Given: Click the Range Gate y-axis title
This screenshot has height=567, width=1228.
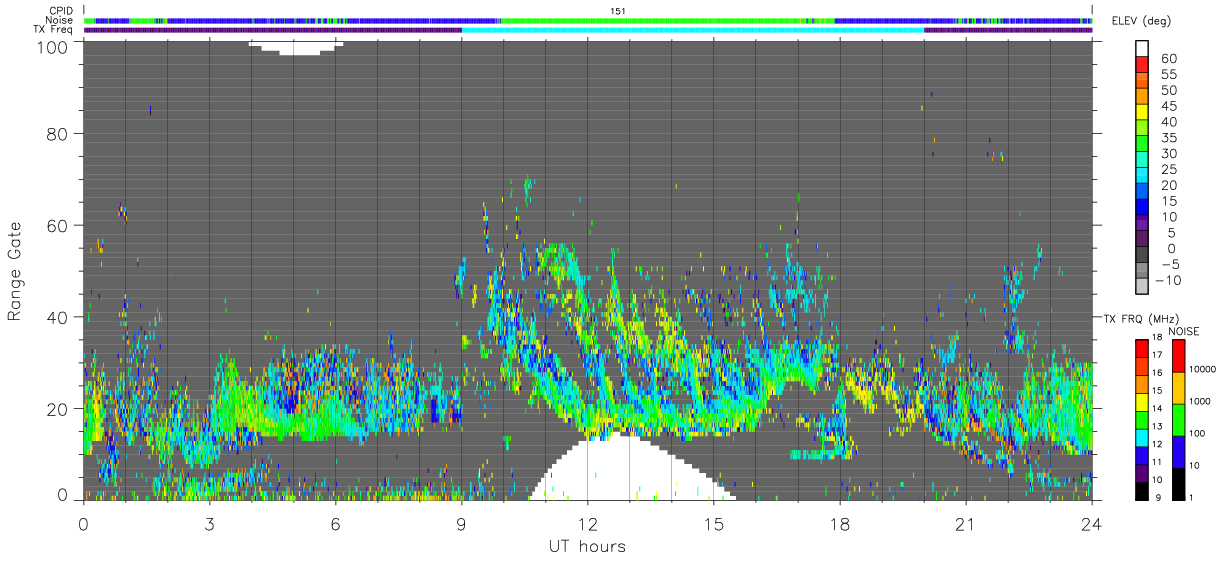Looking at the screenshot, I should [15, 271].
